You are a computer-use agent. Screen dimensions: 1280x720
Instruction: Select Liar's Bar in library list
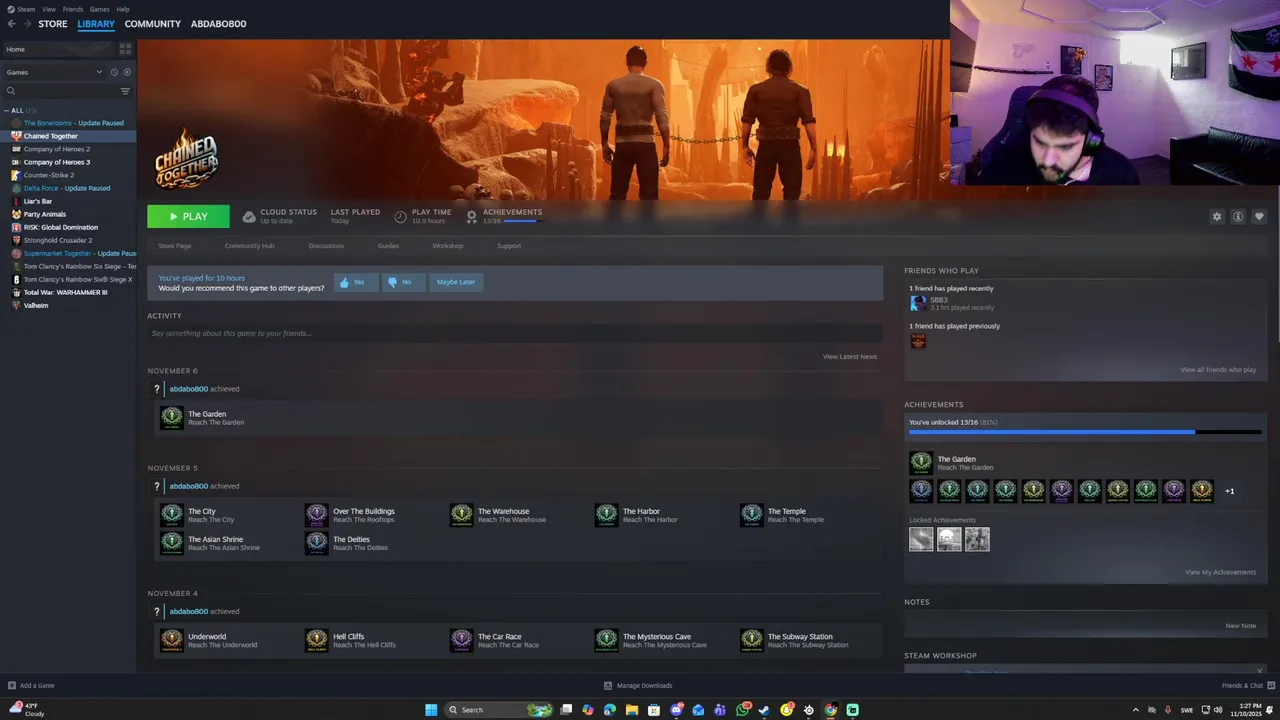[x=68, y=201]
